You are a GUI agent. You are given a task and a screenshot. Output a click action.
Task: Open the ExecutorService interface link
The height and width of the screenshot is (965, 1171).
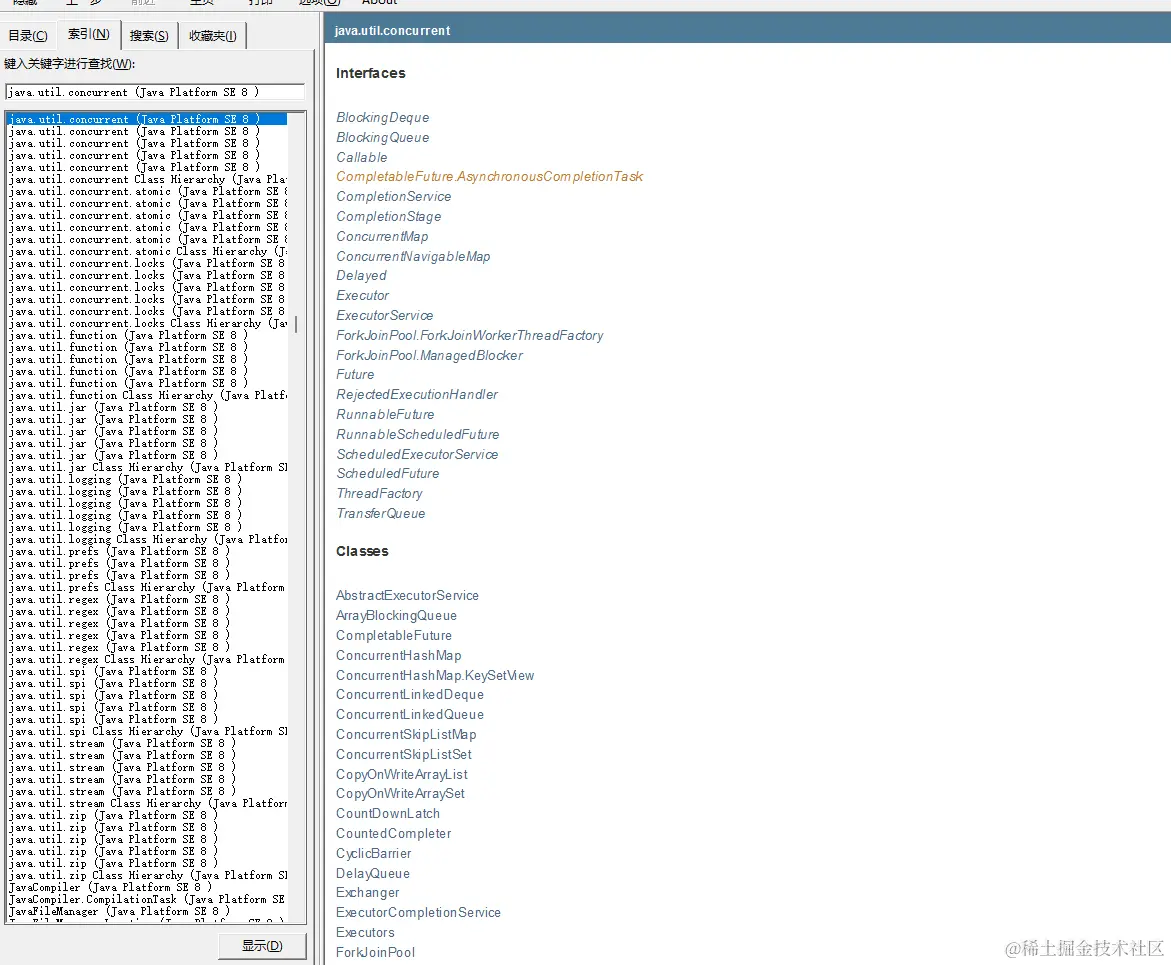point(385,316)
